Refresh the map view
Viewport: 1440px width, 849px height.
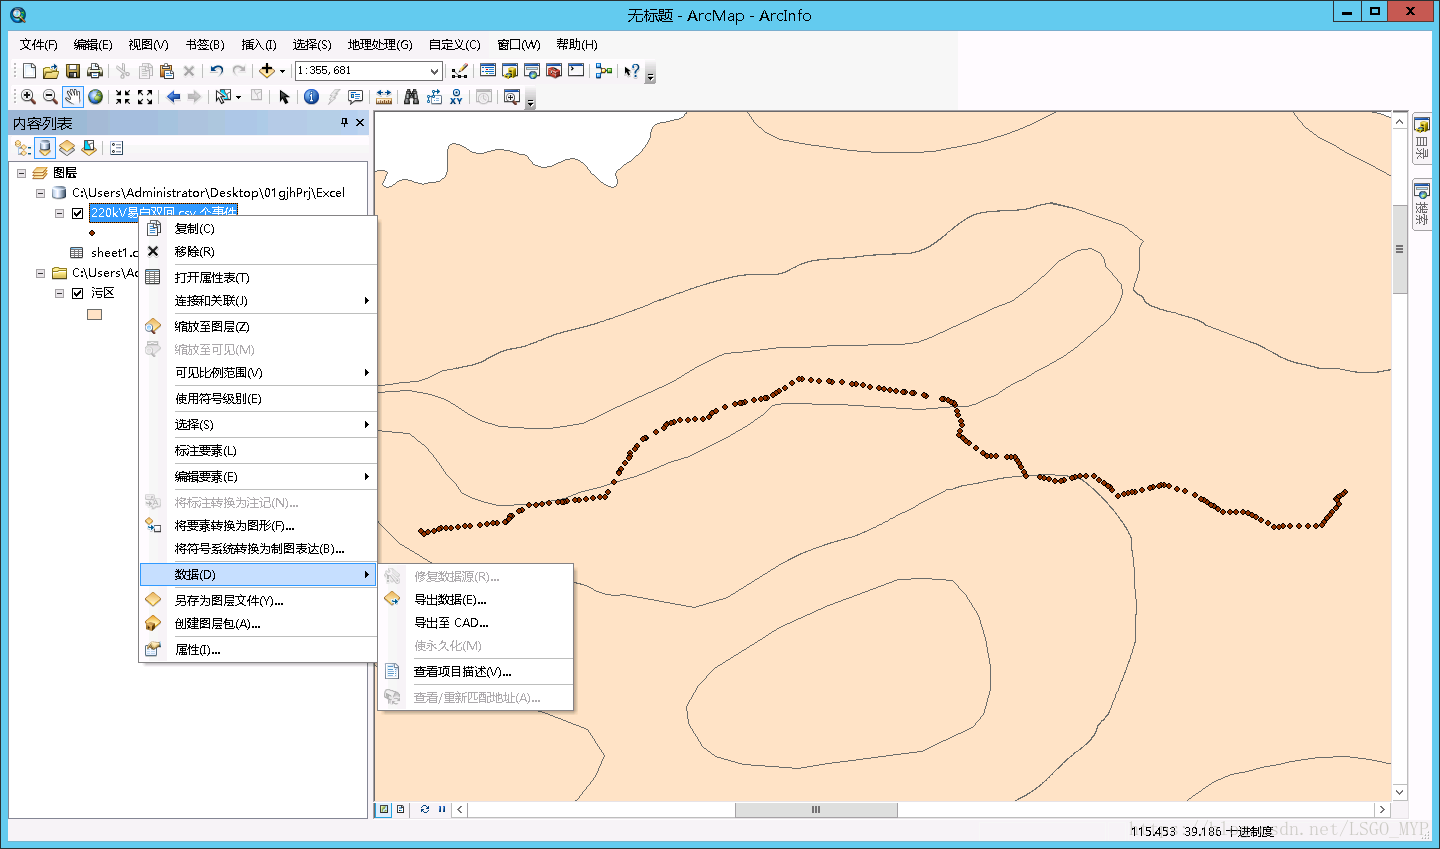coord(425,809)
